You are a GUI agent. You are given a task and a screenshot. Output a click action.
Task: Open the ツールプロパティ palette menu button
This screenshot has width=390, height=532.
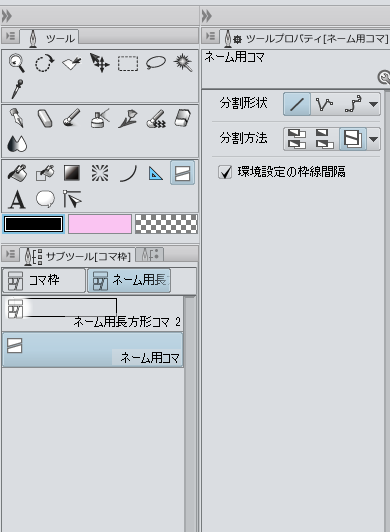click(x=210, y=36)
